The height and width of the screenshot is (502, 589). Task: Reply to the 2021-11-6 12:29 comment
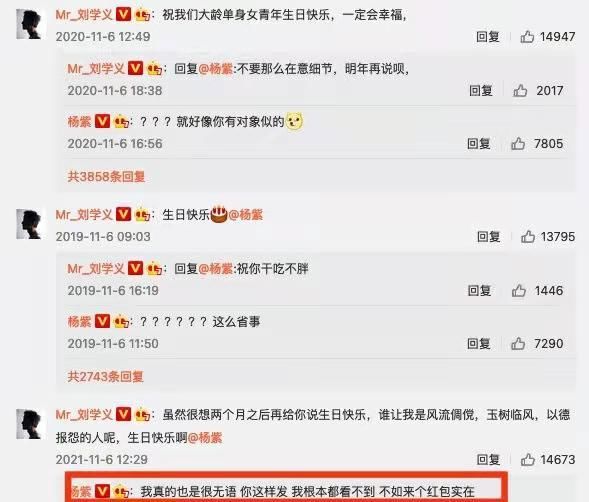(488, 460)
